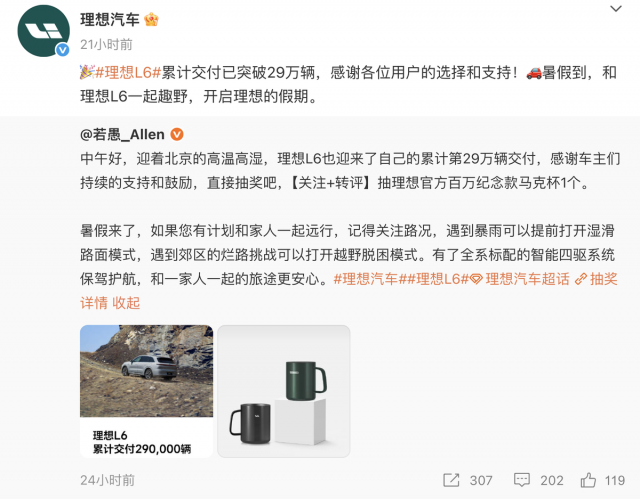The image size is (640, 499).
Task: Open @若愚_Allen's profile
Action: point(122,134)
